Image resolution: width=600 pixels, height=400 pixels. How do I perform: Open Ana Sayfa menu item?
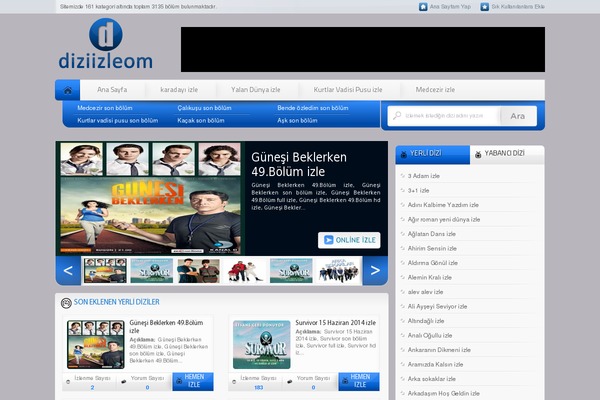tap(112, 90)
